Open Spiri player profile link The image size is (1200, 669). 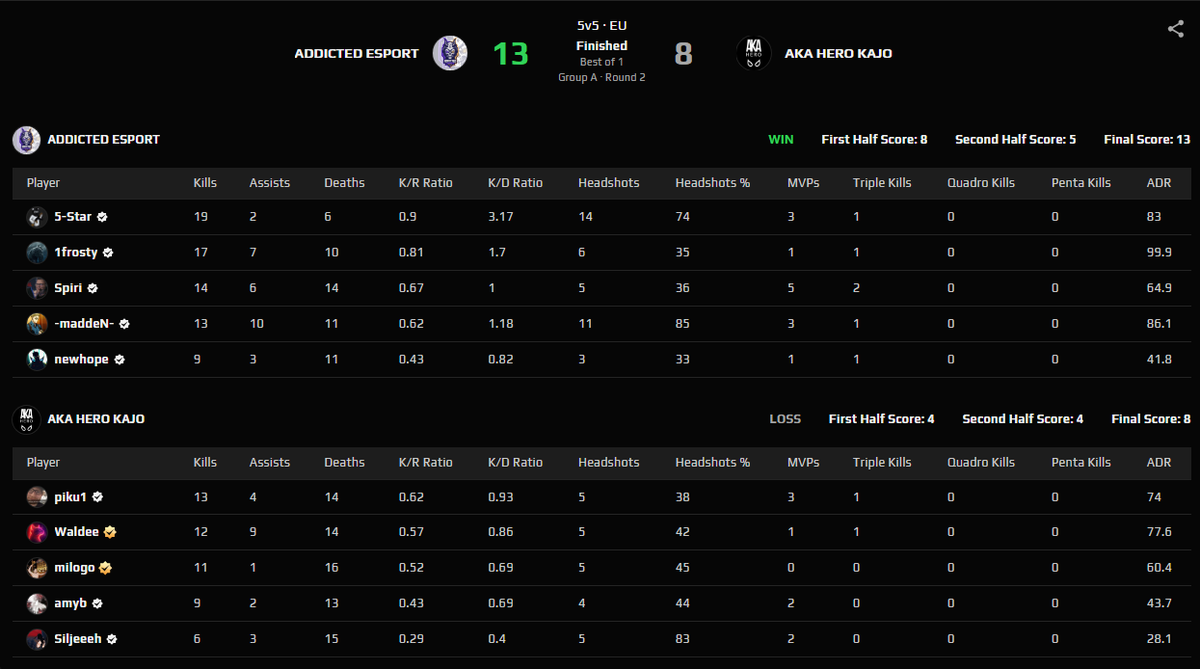[68, 288]
